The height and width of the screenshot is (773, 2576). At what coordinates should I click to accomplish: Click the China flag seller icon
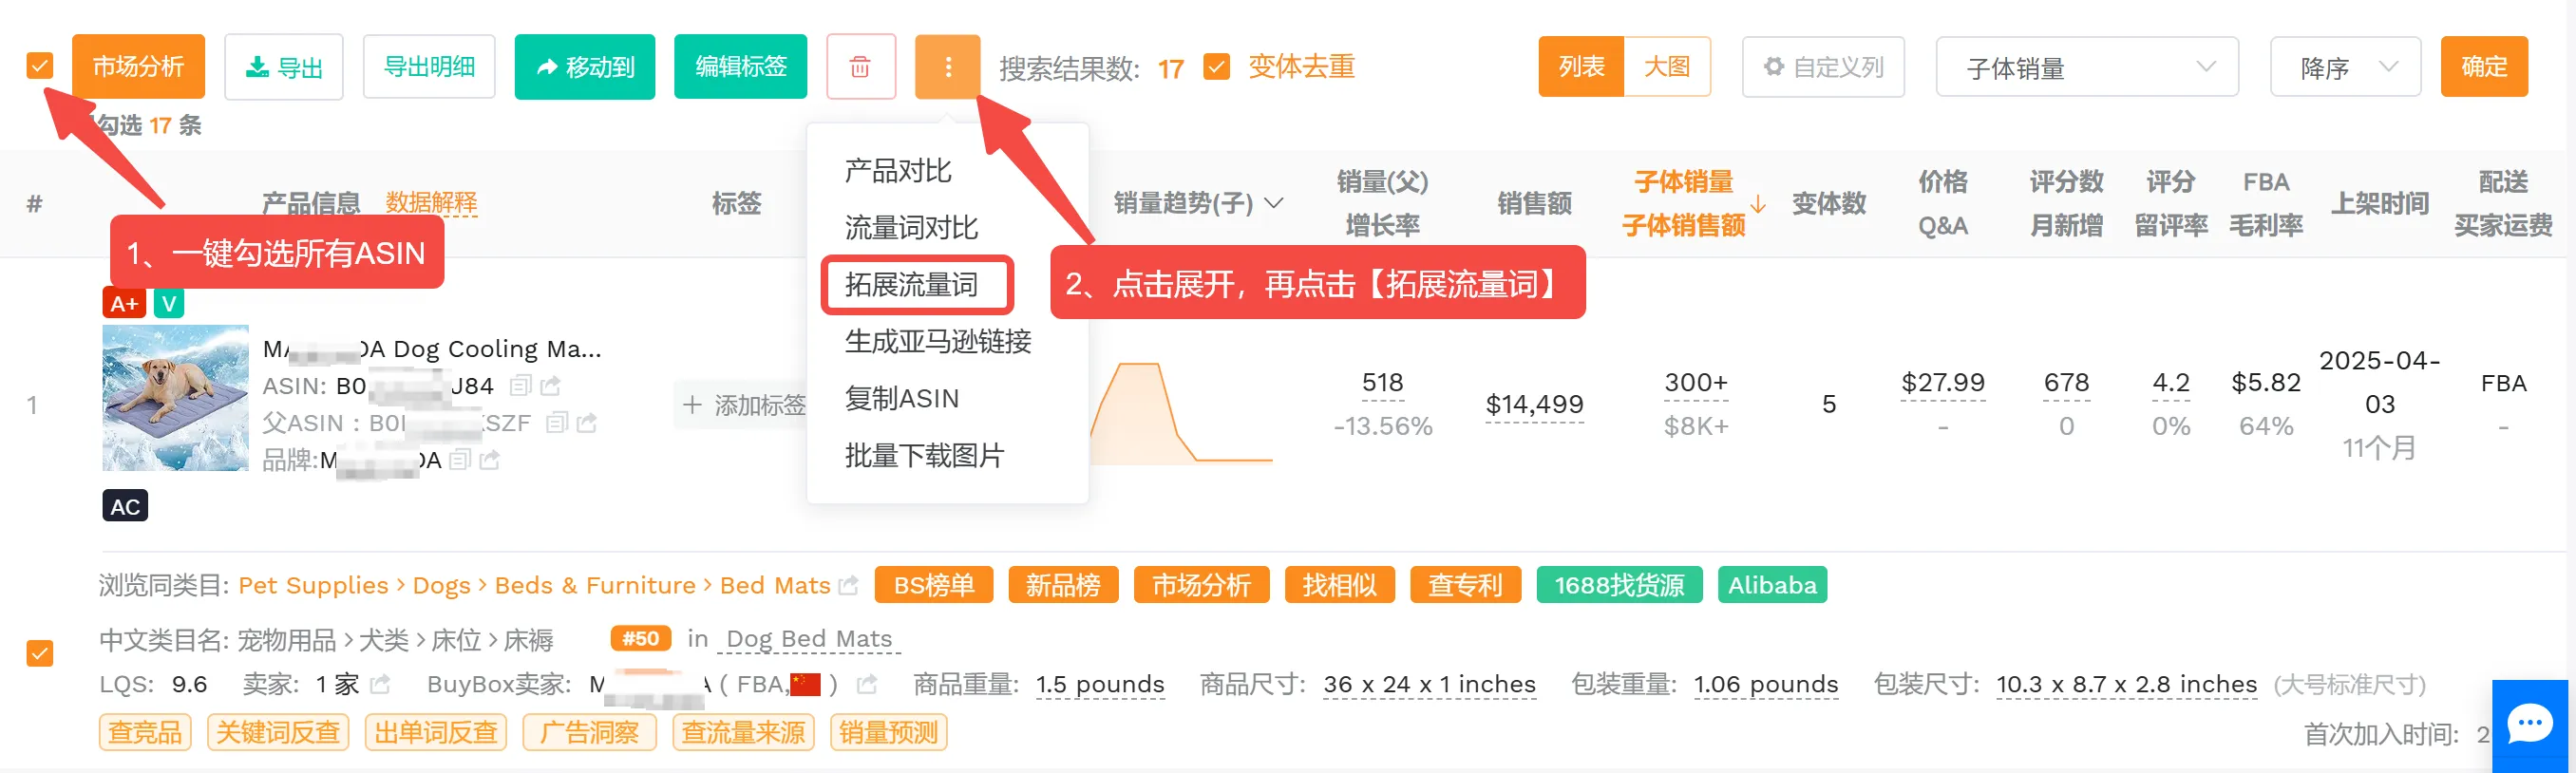tap(805, 685)
